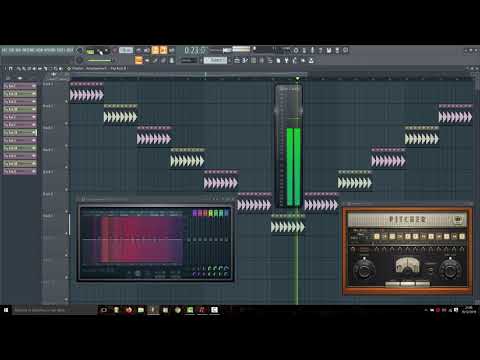Screen dimensions: 480x360
Task: Open the HELP menu
Action: tap(69, 51)
